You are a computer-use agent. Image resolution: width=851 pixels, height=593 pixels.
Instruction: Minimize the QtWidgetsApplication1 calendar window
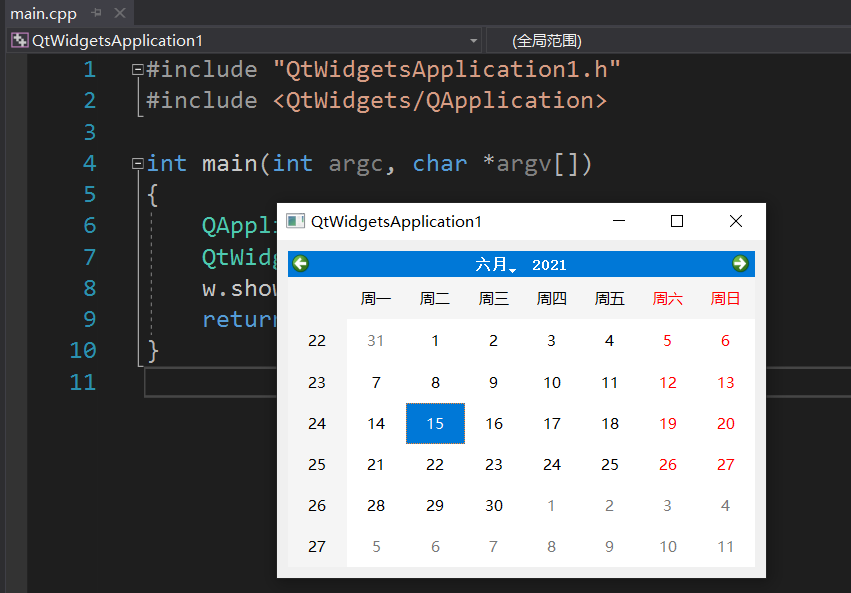pos(619,221)
